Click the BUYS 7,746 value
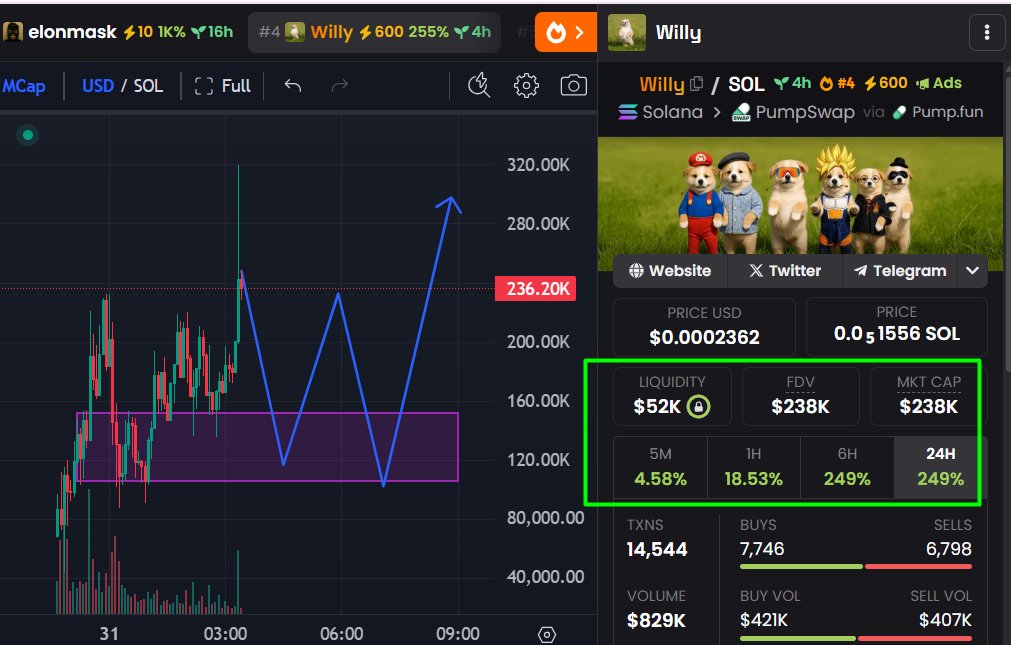The height and width of the screenshot is (645, 1011). point(761,549)
